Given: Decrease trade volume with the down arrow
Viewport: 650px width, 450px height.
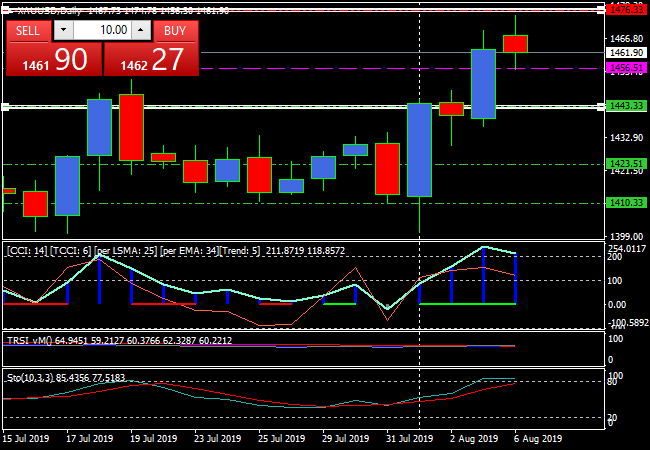Looking at the screenshot, I should point(58,31).
